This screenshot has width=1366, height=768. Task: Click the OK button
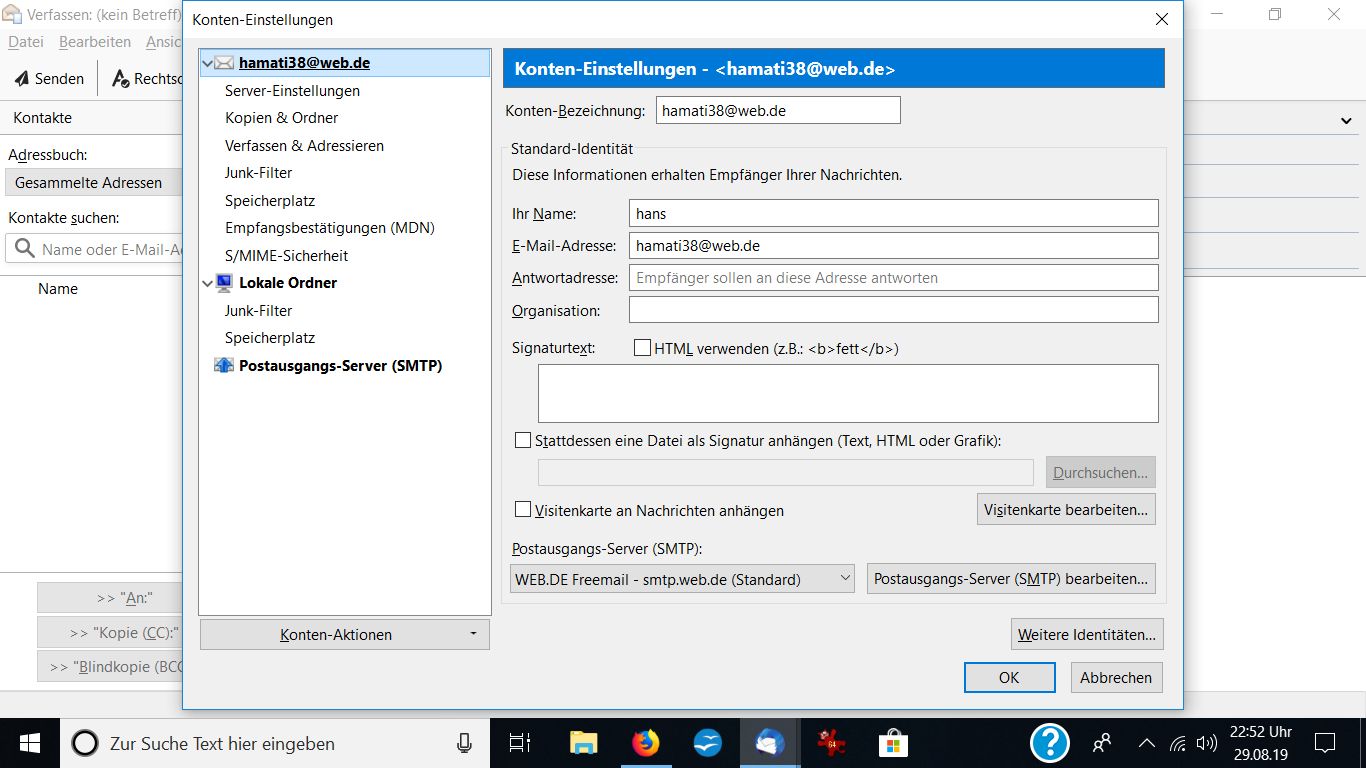click(1009, 677)
